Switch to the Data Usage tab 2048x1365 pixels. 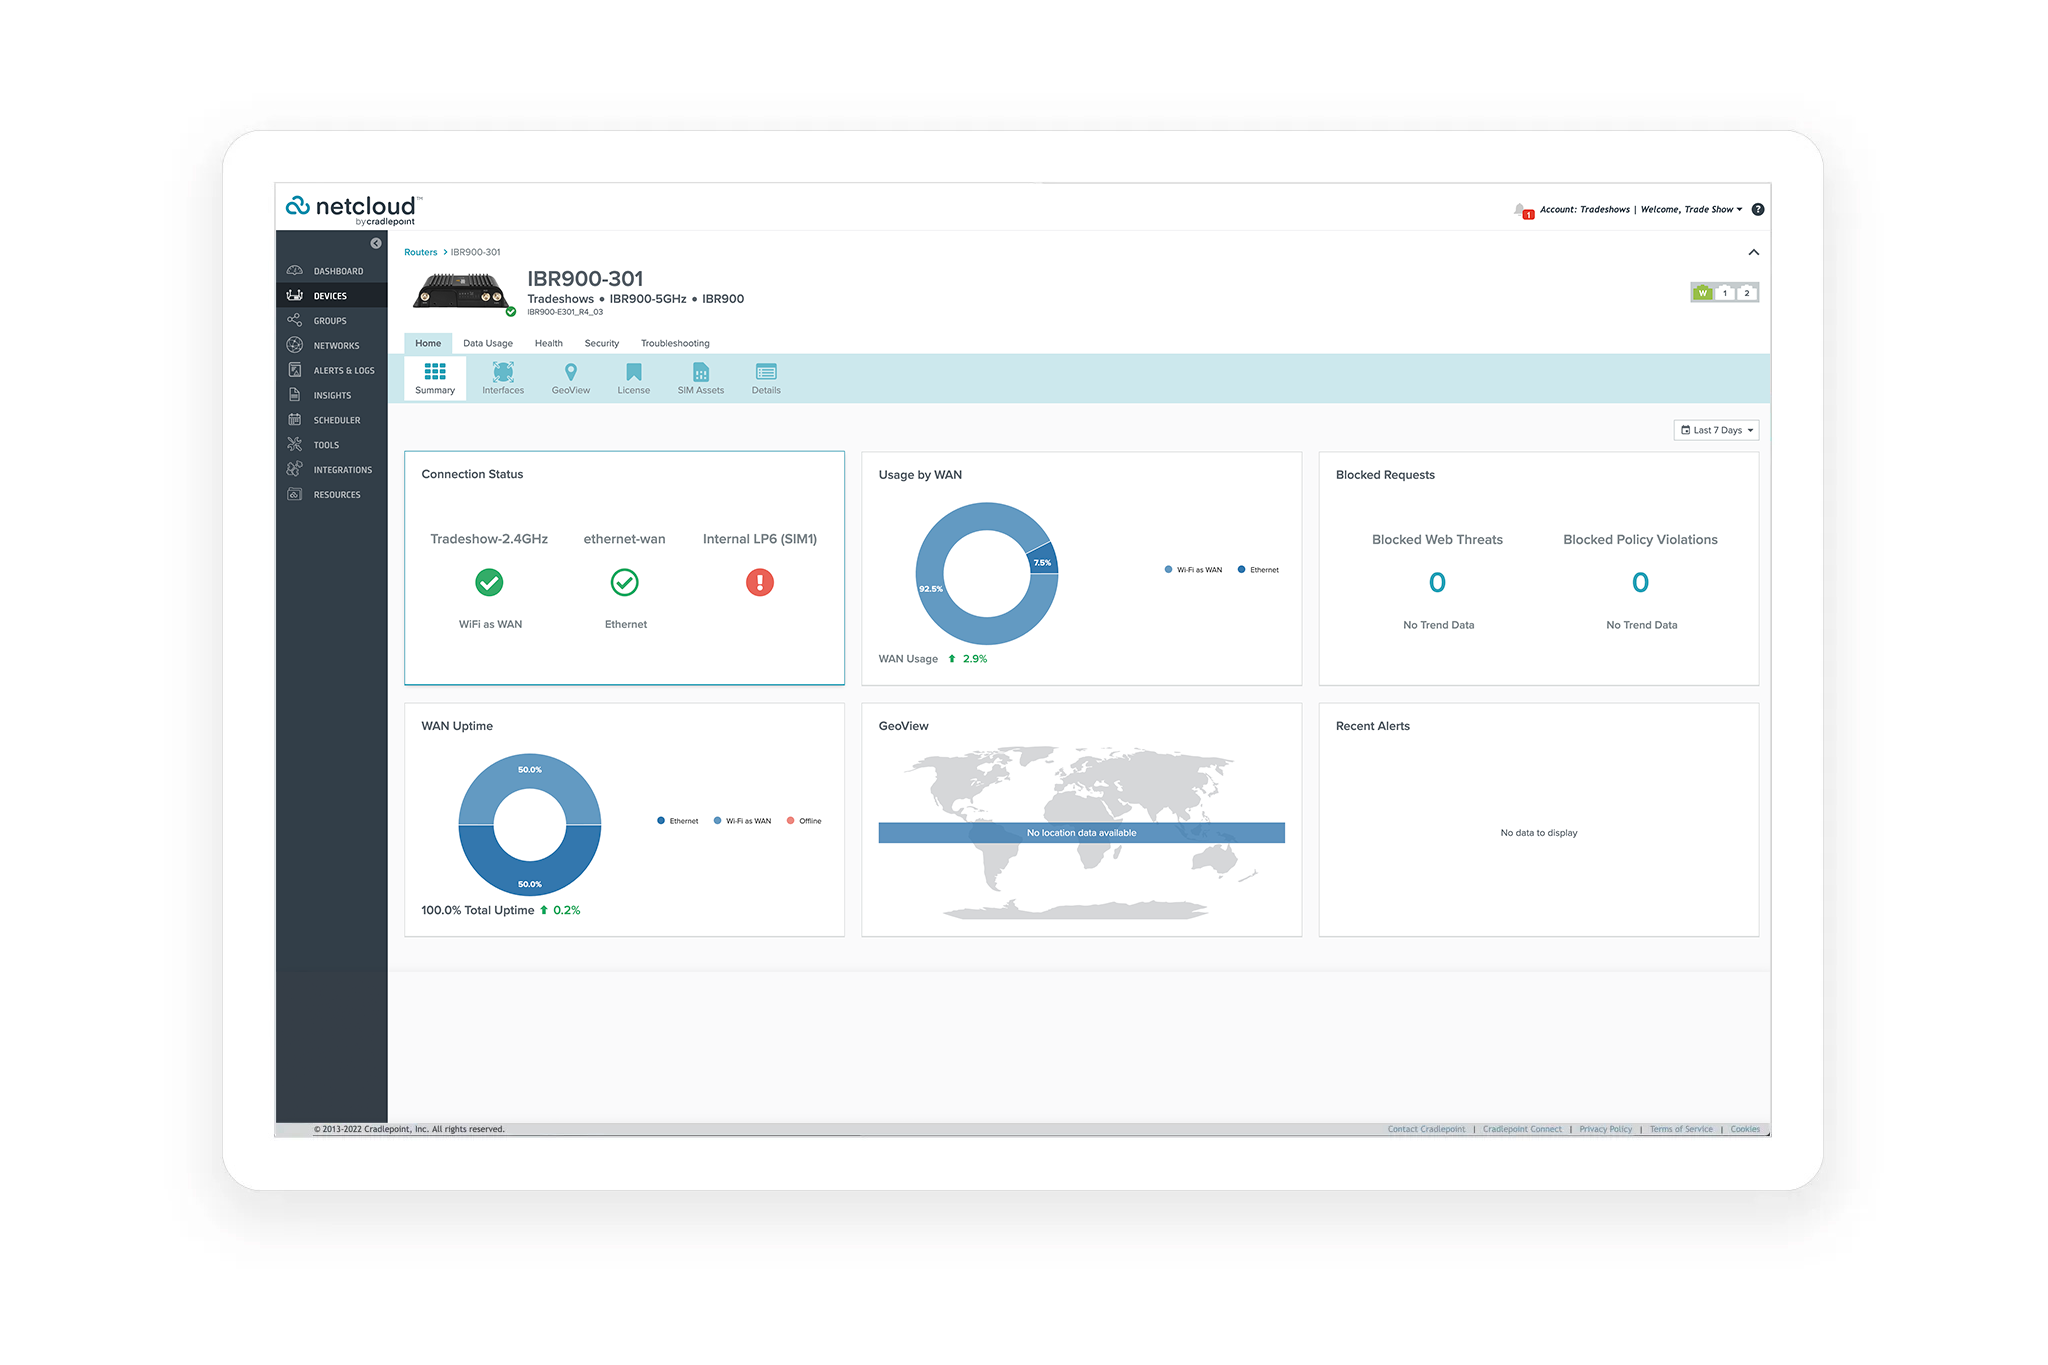tap(488, 343)
